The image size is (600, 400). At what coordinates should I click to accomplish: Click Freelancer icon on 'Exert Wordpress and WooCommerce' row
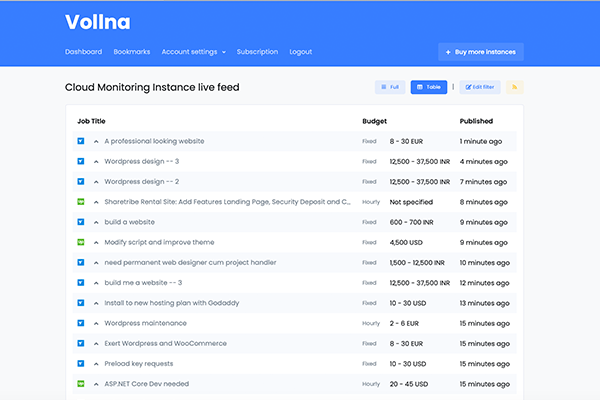click(x=81, y=343)
